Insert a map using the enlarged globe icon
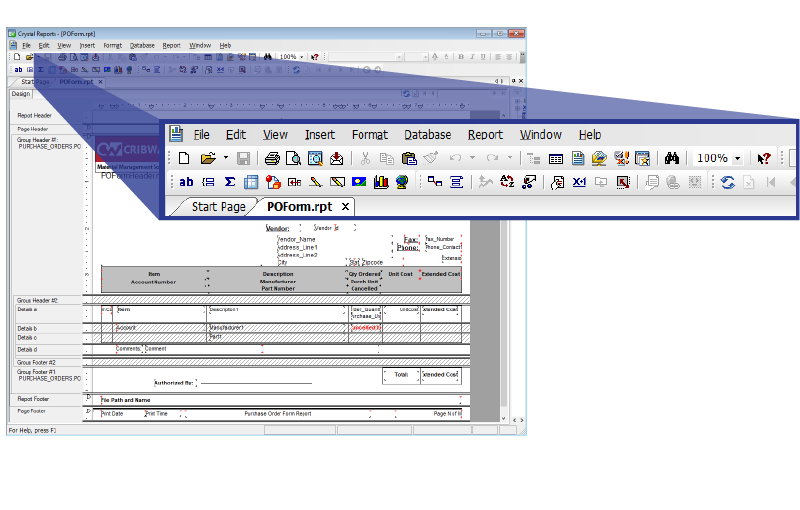This screenshot has height=510, width=800. tap(402, 182)
